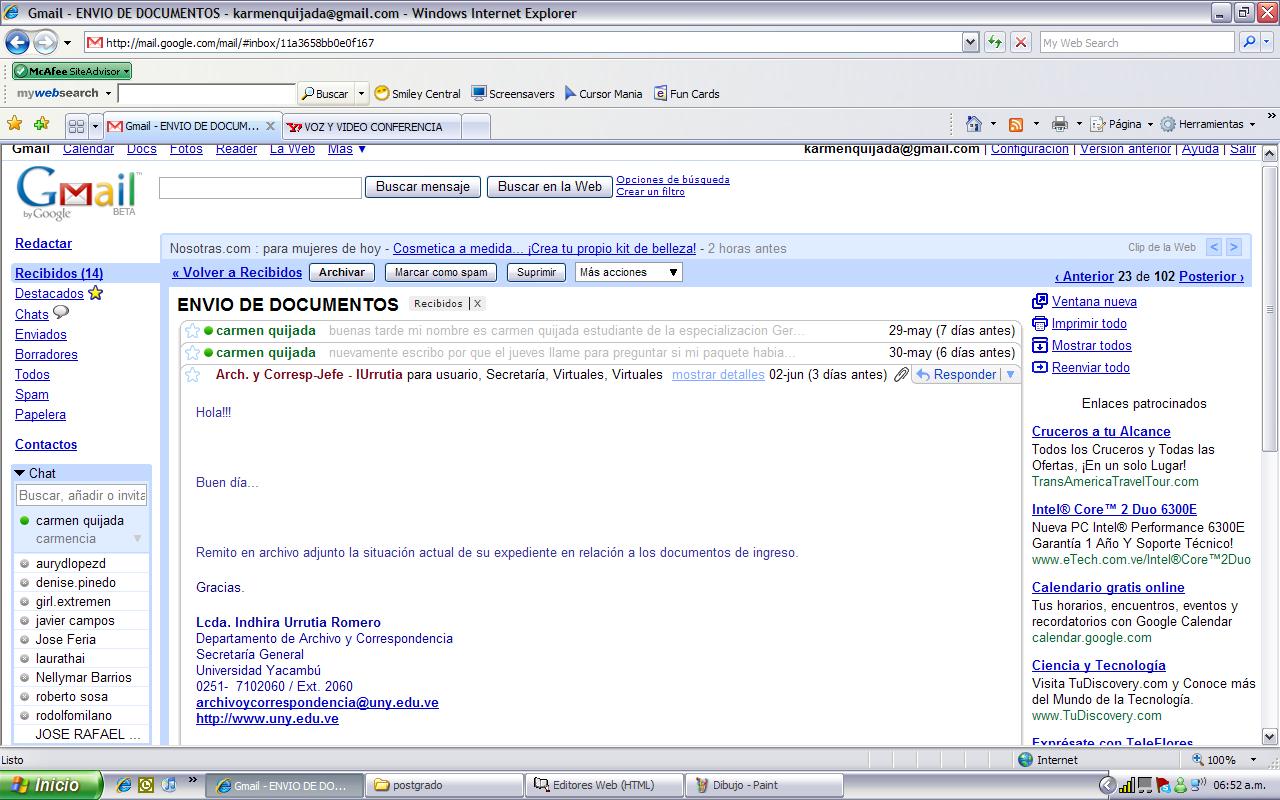The height and width of the screenshot is (800, 1280).
Task: Click Volver a Recibidos link
Action: pyautogui.click(x=237, y=272)
